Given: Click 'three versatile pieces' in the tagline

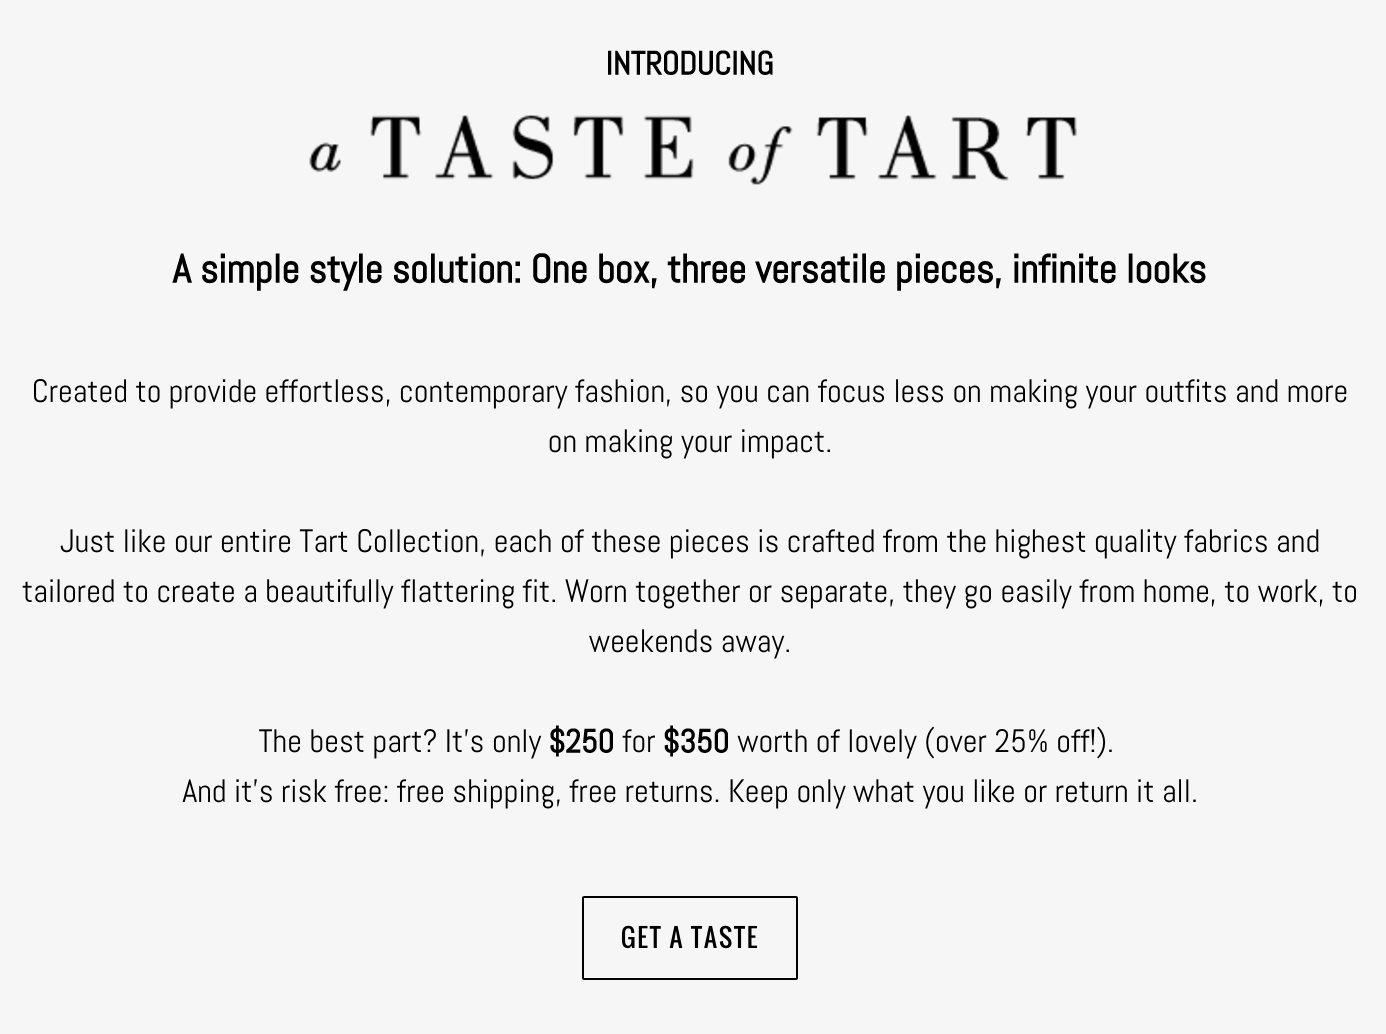Looking at the screenshot, I should (834, 269).
